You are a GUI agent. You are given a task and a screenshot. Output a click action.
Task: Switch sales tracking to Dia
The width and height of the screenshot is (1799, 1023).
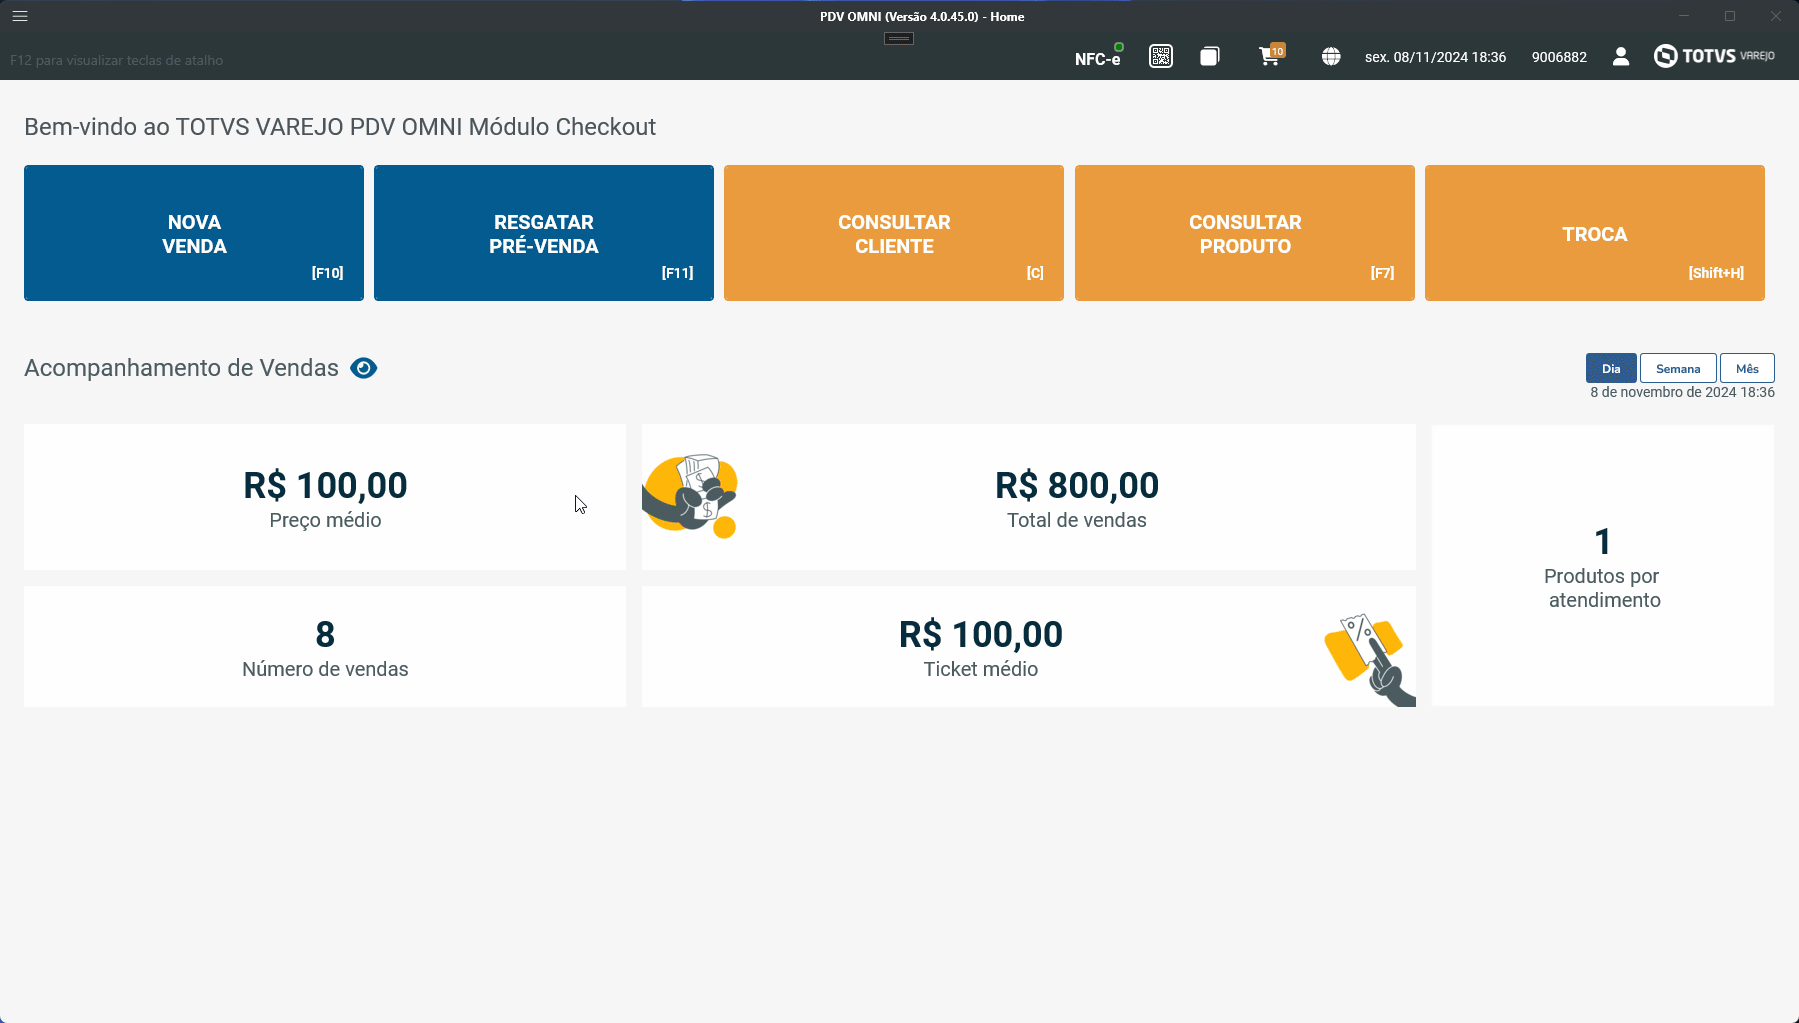click(x=1611, y=368)
